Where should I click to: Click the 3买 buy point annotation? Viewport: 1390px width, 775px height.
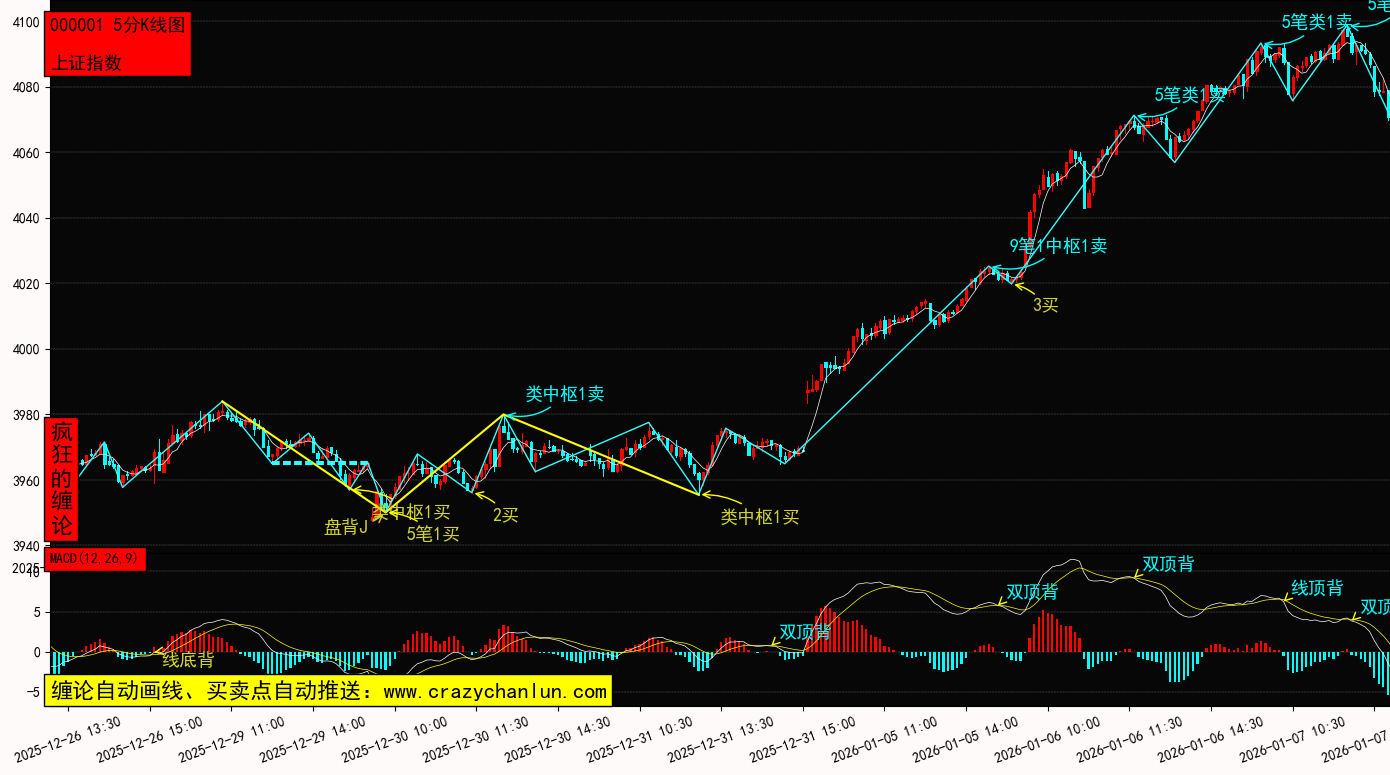(1045, 305)
